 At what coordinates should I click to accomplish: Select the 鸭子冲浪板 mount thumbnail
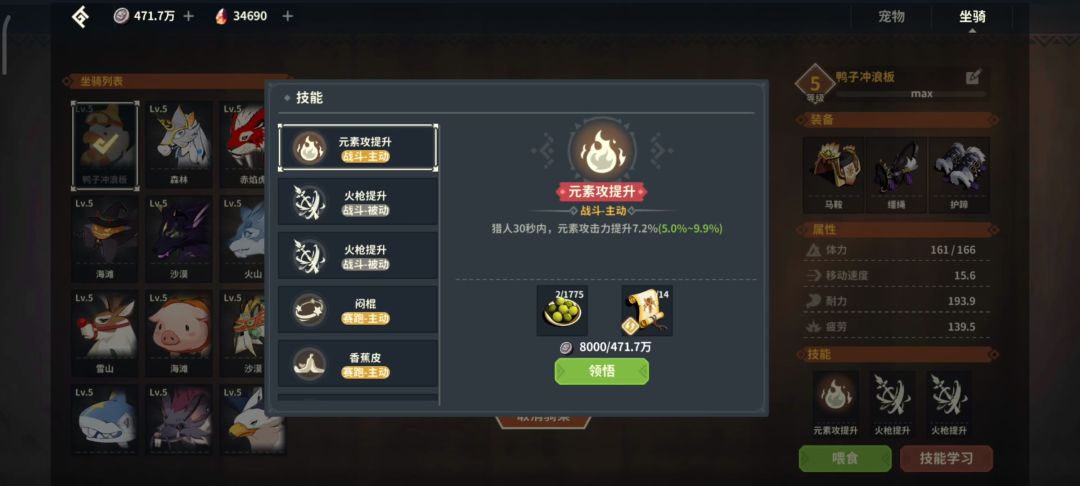click(x=105, y=145)
